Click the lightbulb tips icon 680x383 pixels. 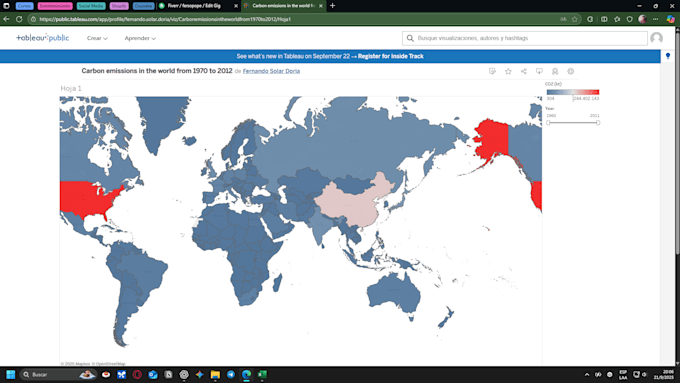668,56
